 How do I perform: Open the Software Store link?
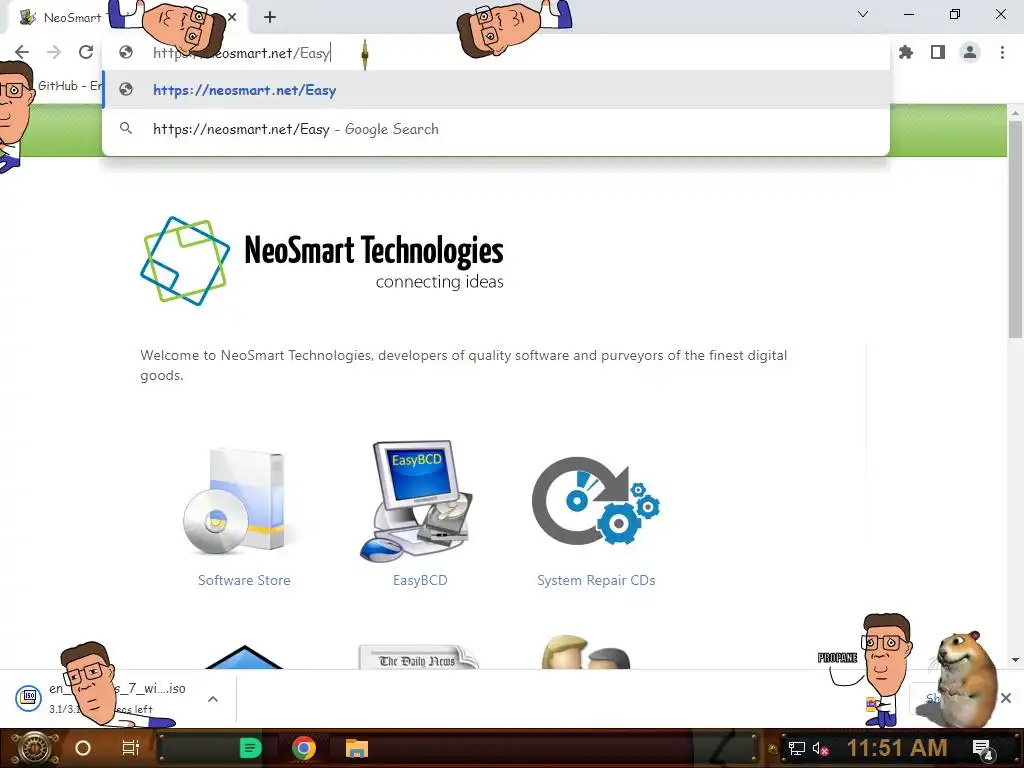[x=244, y=580]
